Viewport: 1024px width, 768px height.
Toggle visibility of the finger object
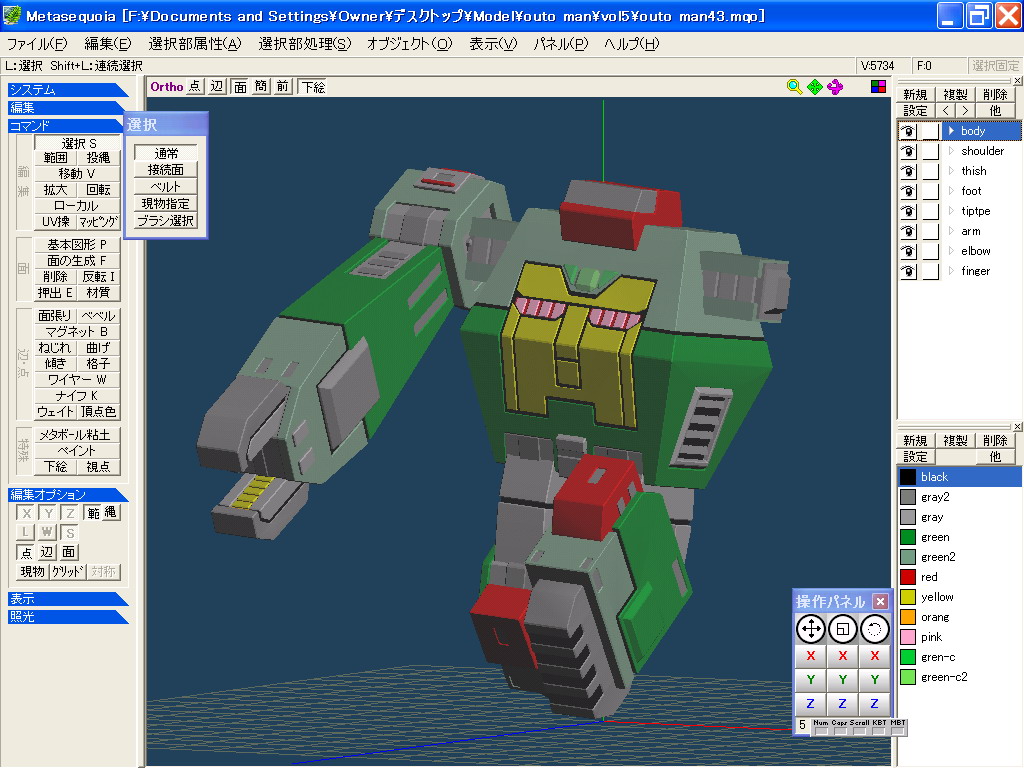(x=908, y=272)
